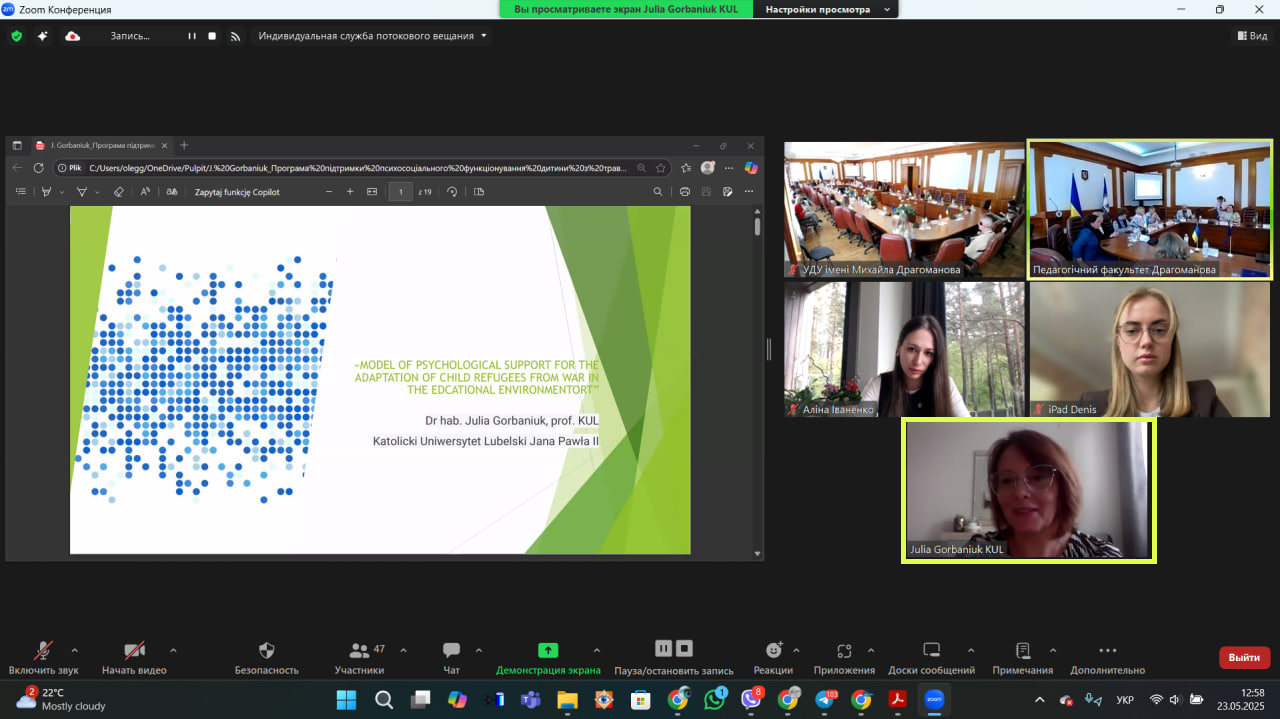Viewport: 1280px width, 719px height.
Task: Expand options arrow beside Доски сообщений
Action: click(971, 650)
